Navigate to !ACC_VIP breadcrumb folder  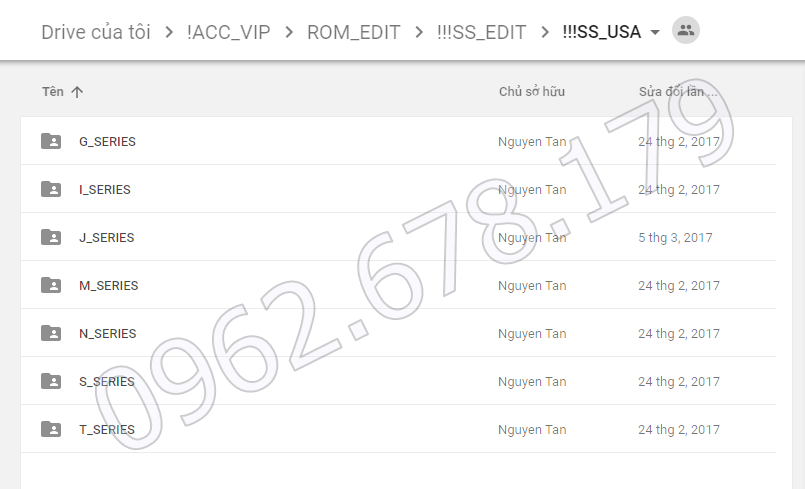228,32
